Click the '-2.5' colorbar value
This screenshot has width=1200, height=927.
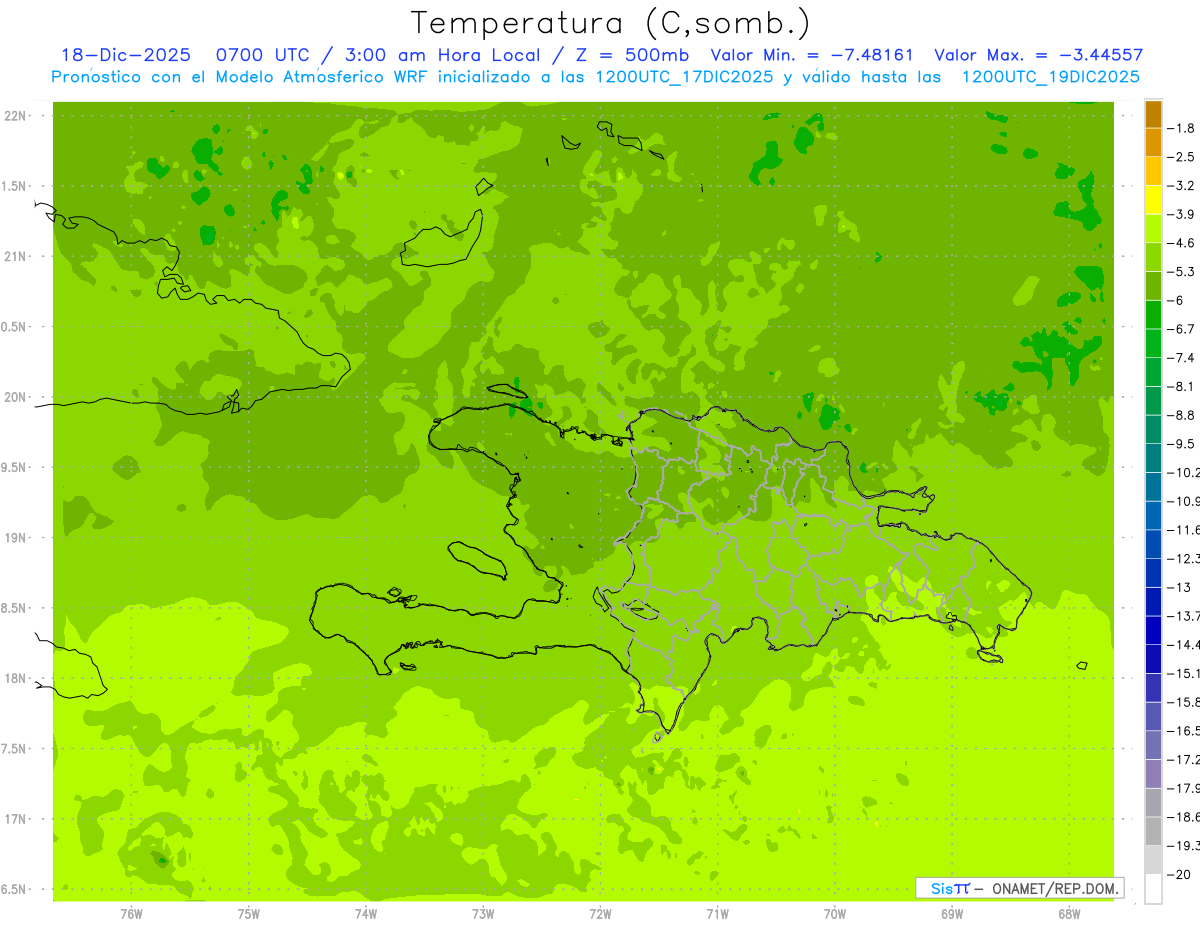1182,157
